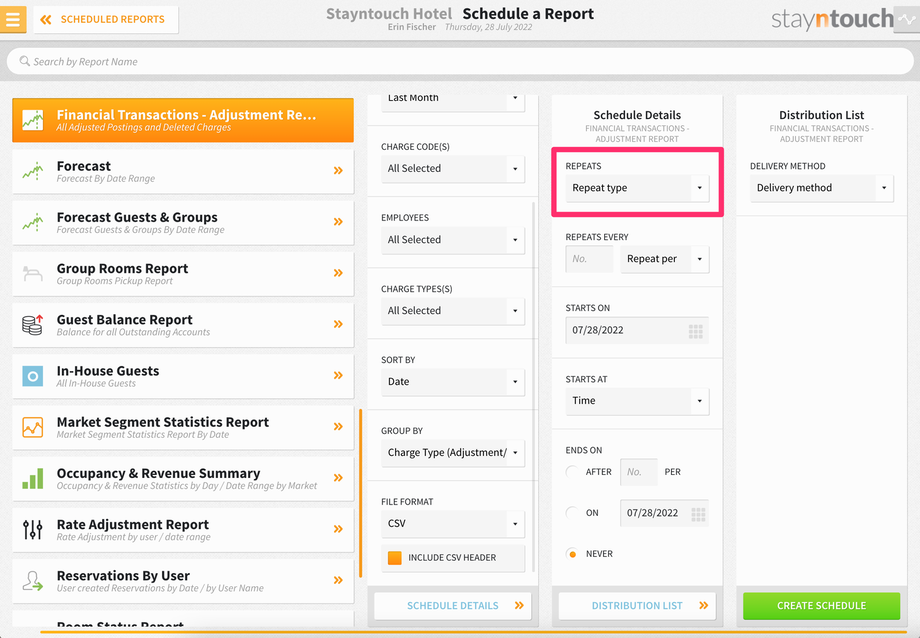This screenshot has width=920, height=638.
Task: Click the report list orange scrollbar
Action: point(360,493)
